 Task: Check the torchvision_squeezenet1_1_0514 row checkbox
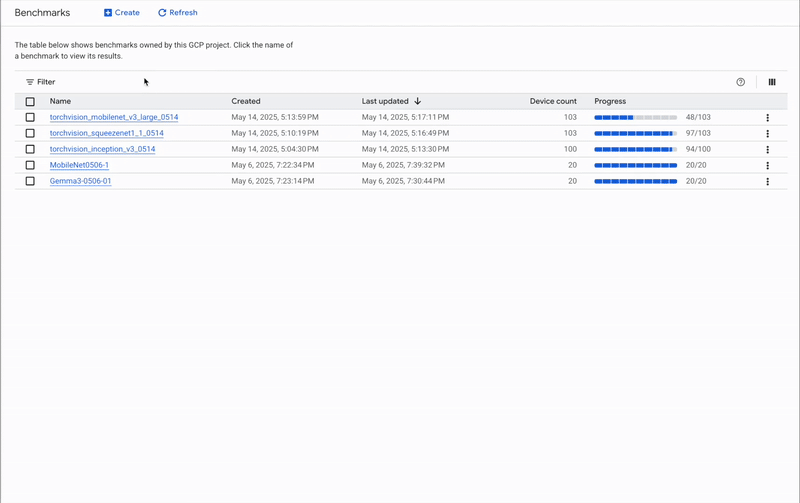tap(30, 133)
